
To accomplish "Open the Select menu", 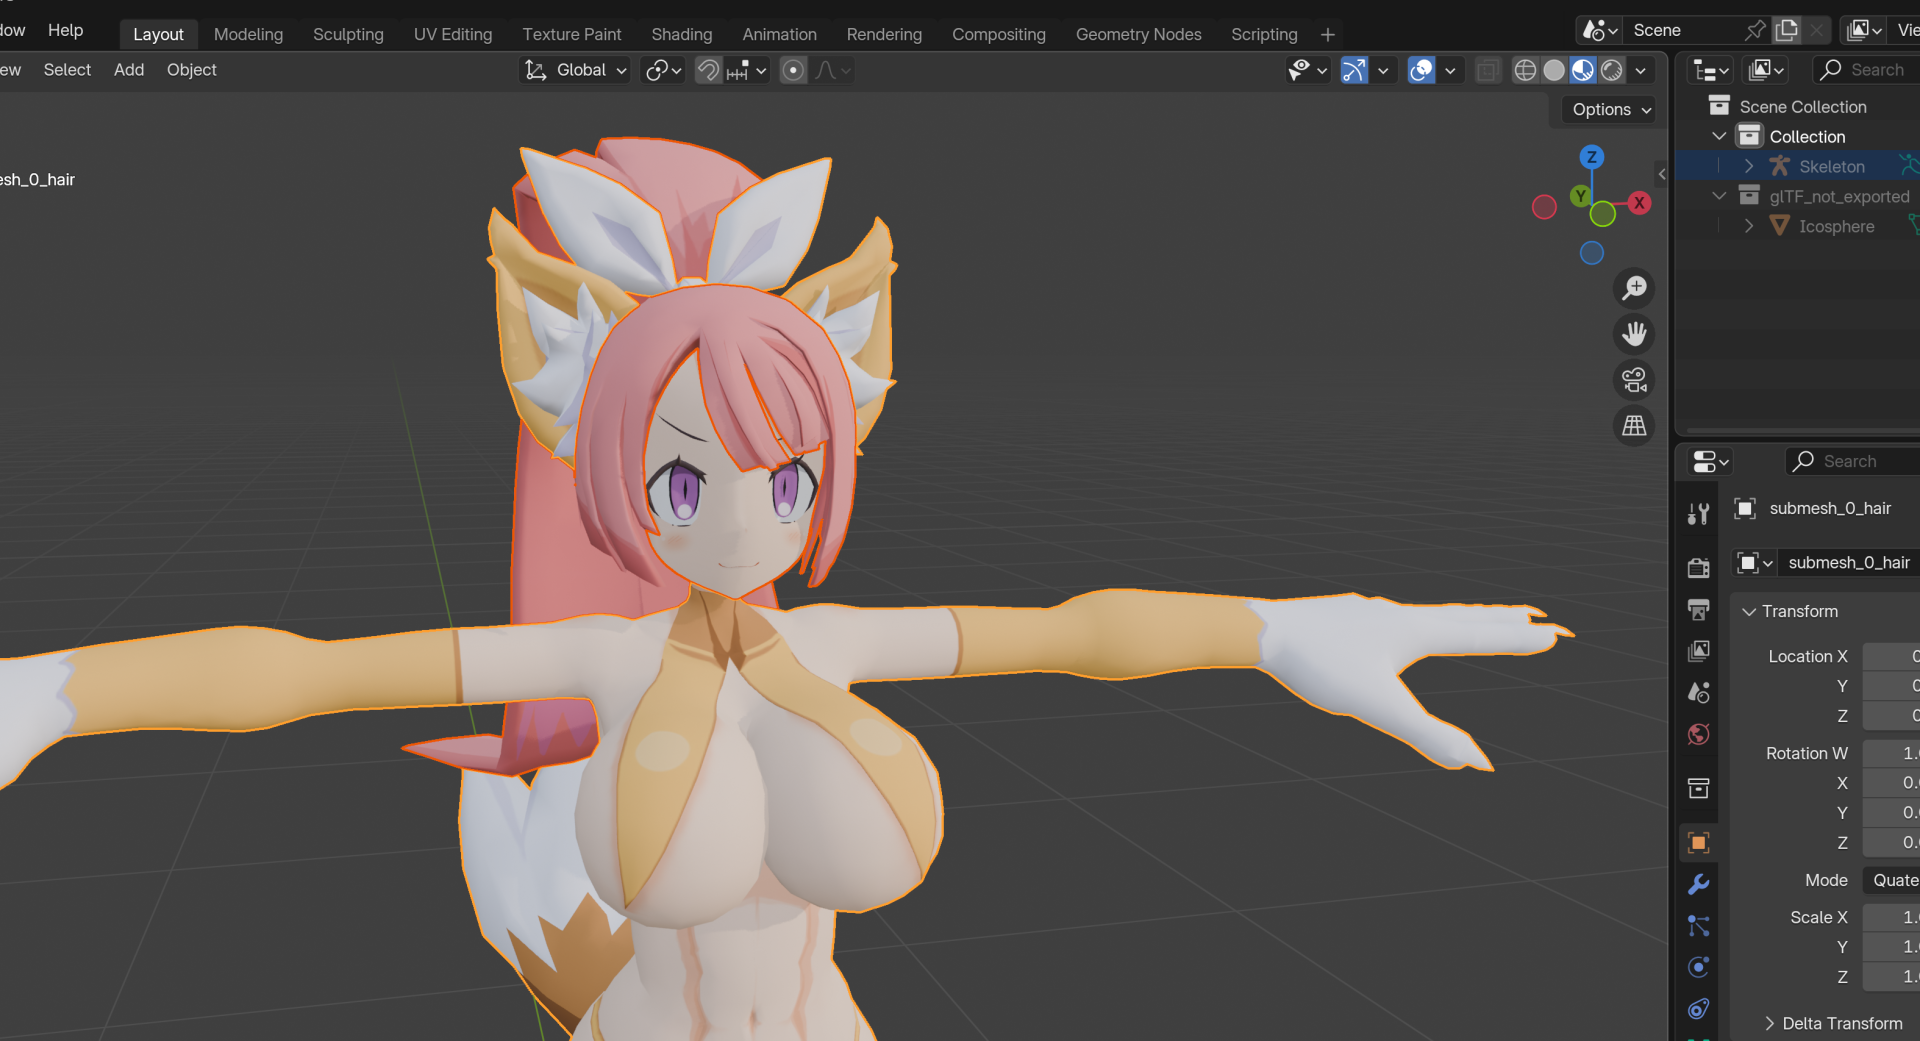I will point(67,70).
